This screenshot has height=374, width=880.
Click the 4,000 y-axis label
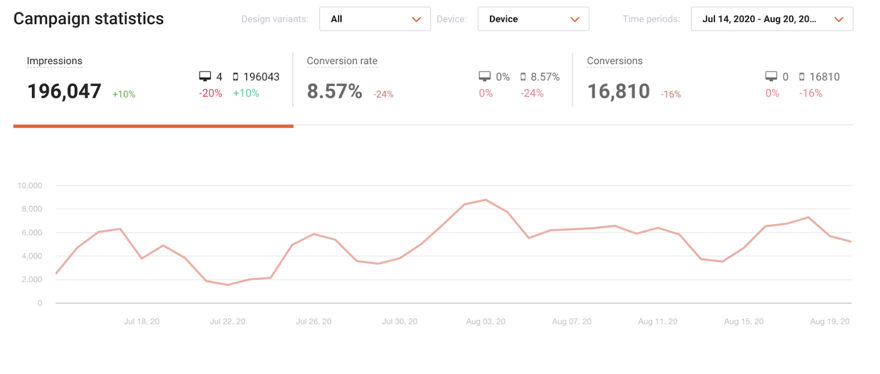coord(32,256)
